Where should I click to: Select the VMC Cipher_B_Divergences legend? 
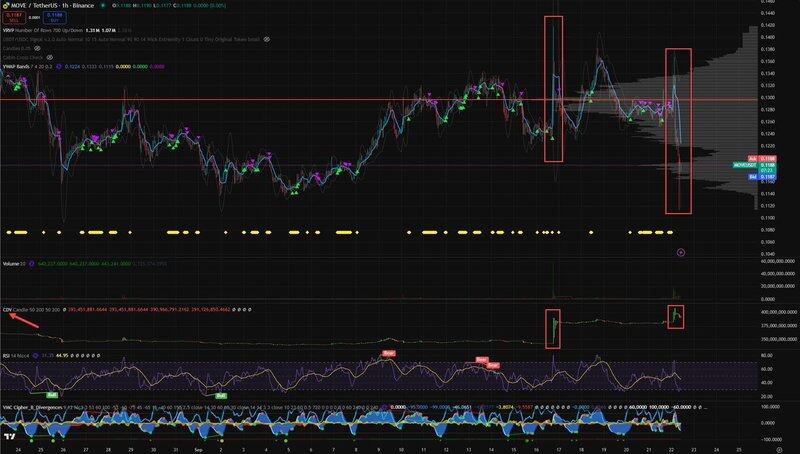33,408
